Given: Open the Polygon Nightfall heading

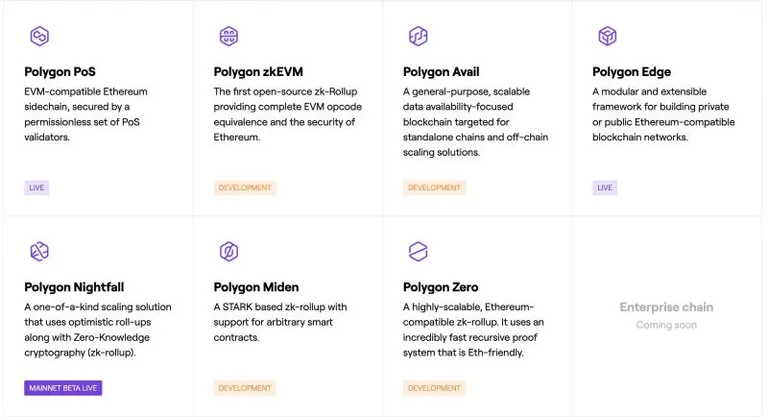Looking at the screenshot, I should 74,287.
